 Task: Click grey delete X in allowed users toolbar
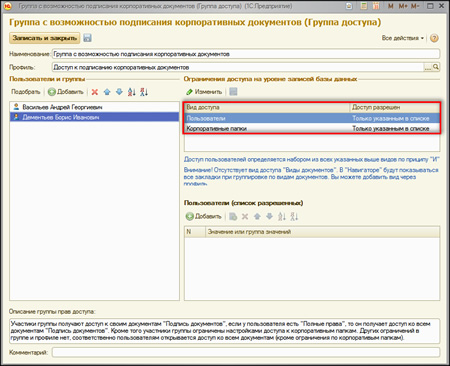tap(245, 217)
